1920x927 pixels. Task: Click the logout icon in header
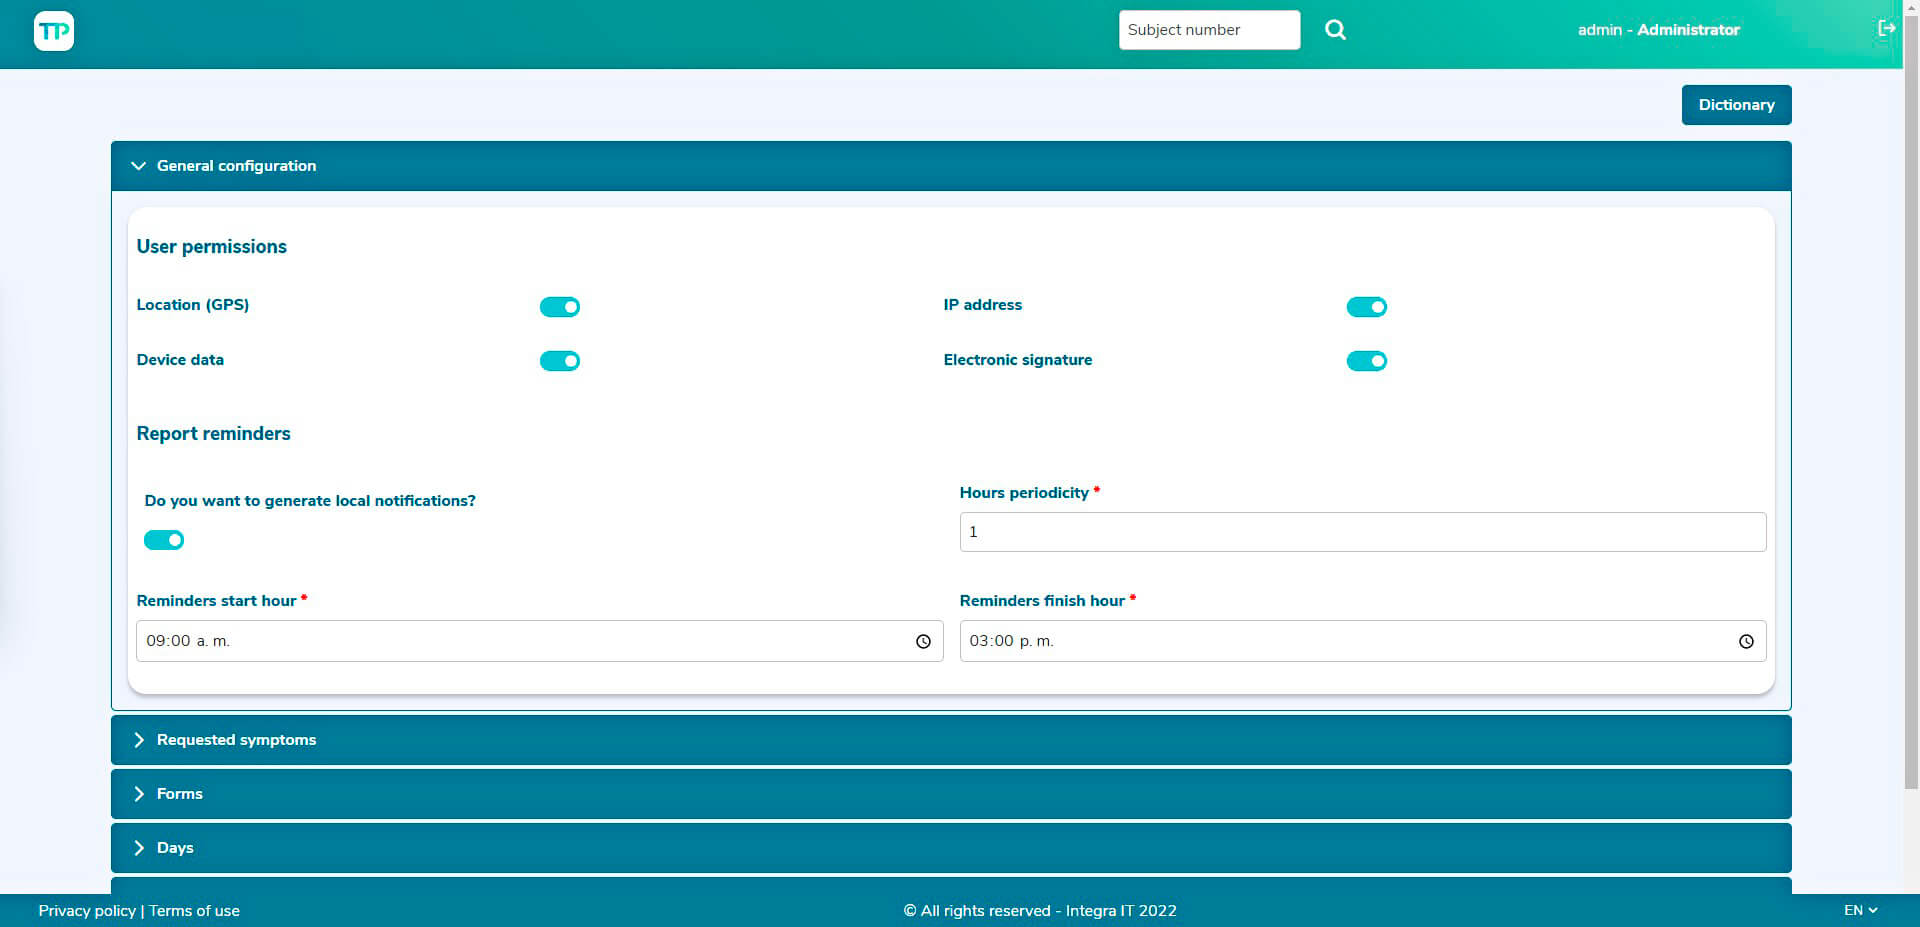click(x=1886, y=28)
